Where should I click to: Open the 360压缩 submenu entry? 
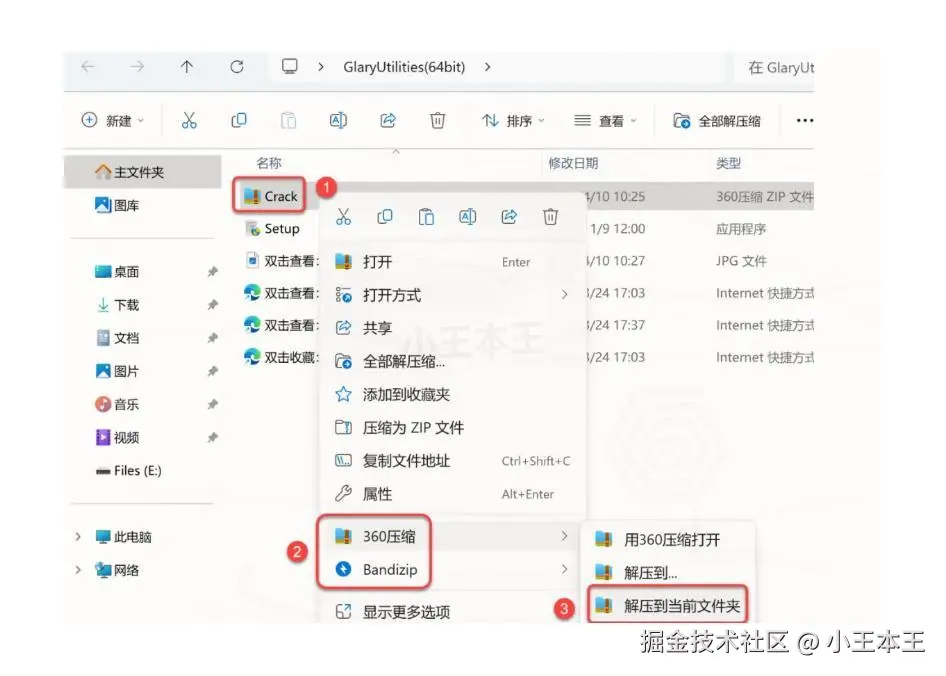[x=452, y=536]
